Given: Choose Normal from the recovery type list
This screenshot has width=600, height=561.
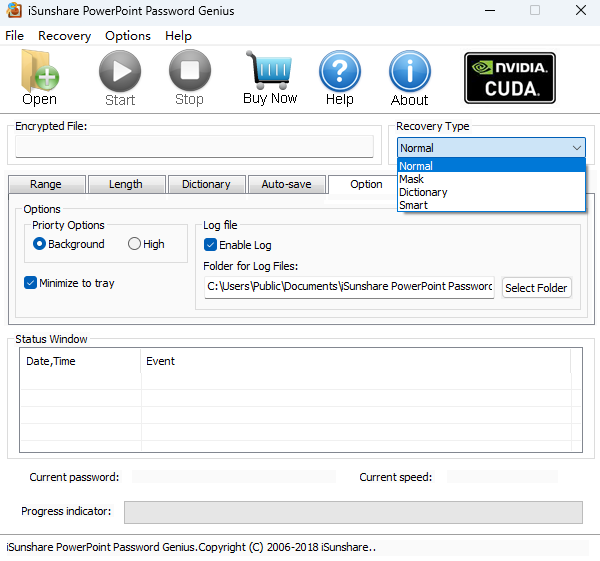Looking at the screenshot, I should click(x=491, y=166).
